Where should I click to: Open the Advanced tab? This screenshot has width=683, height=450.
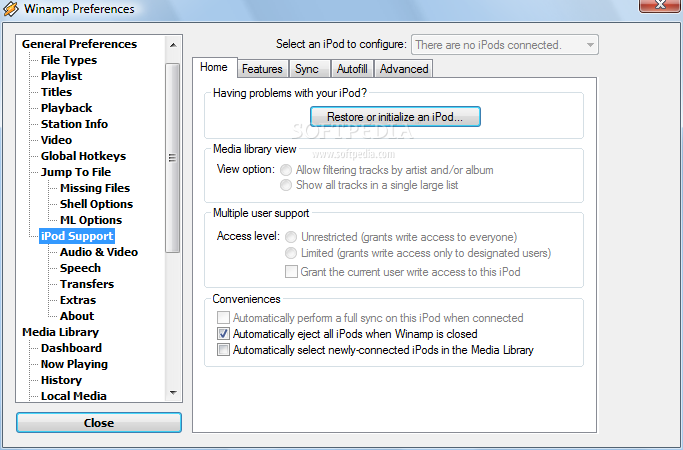(x=404, y=69)
